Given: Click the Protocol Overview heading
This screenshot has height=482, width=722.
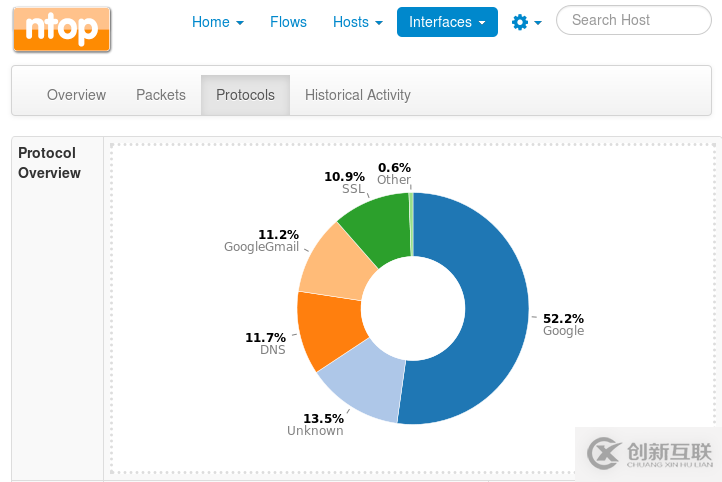Looking at the screenshot, I should [x=50, y=163].
